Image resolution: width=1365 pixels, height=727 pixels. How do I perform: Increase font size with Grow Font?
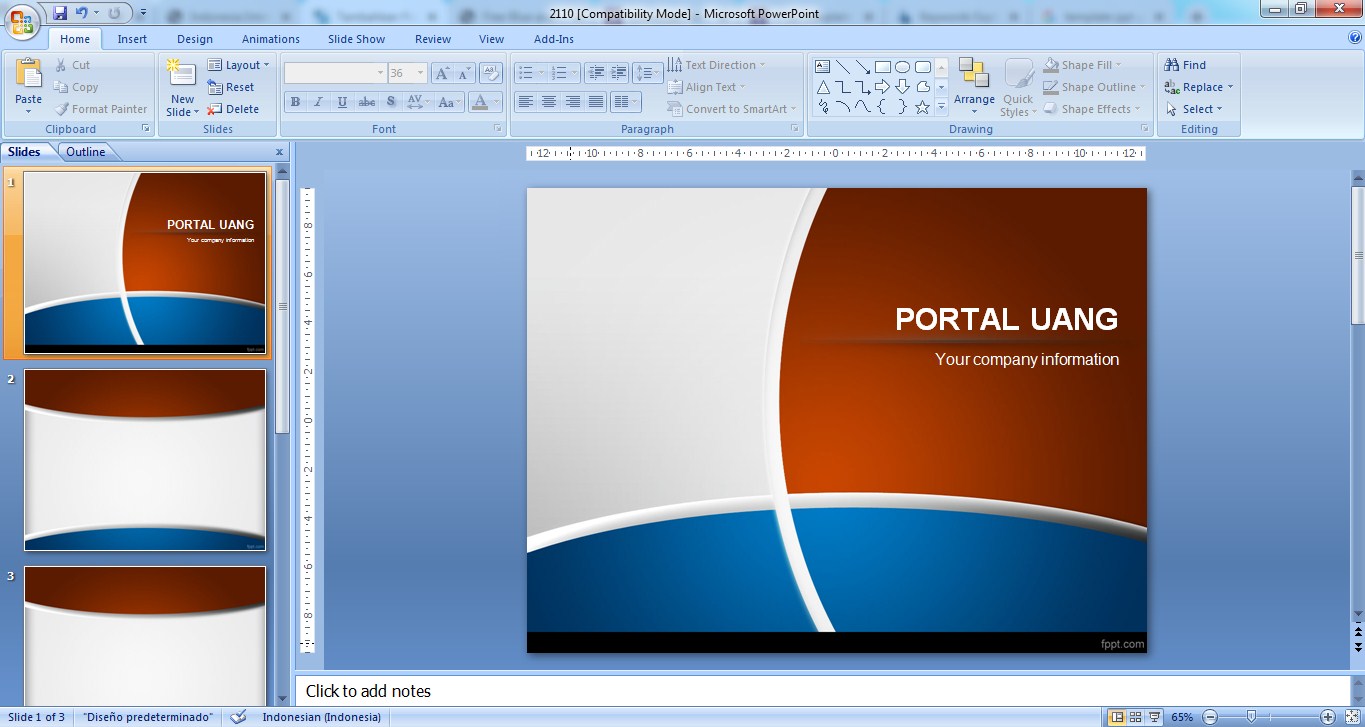pos(442,73)
